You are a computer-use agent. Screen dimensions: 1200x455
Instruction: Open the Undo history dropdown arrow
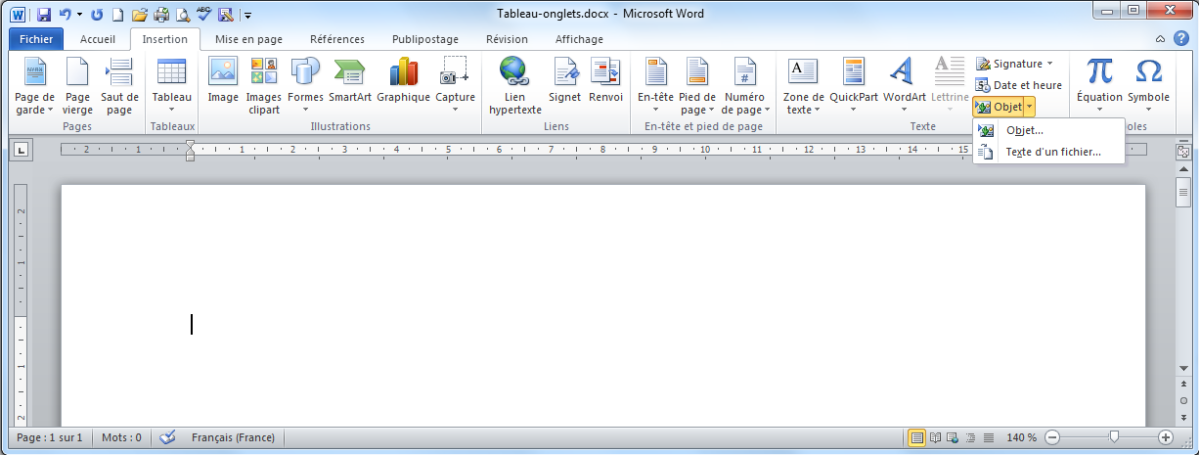(x=79, y=15)
